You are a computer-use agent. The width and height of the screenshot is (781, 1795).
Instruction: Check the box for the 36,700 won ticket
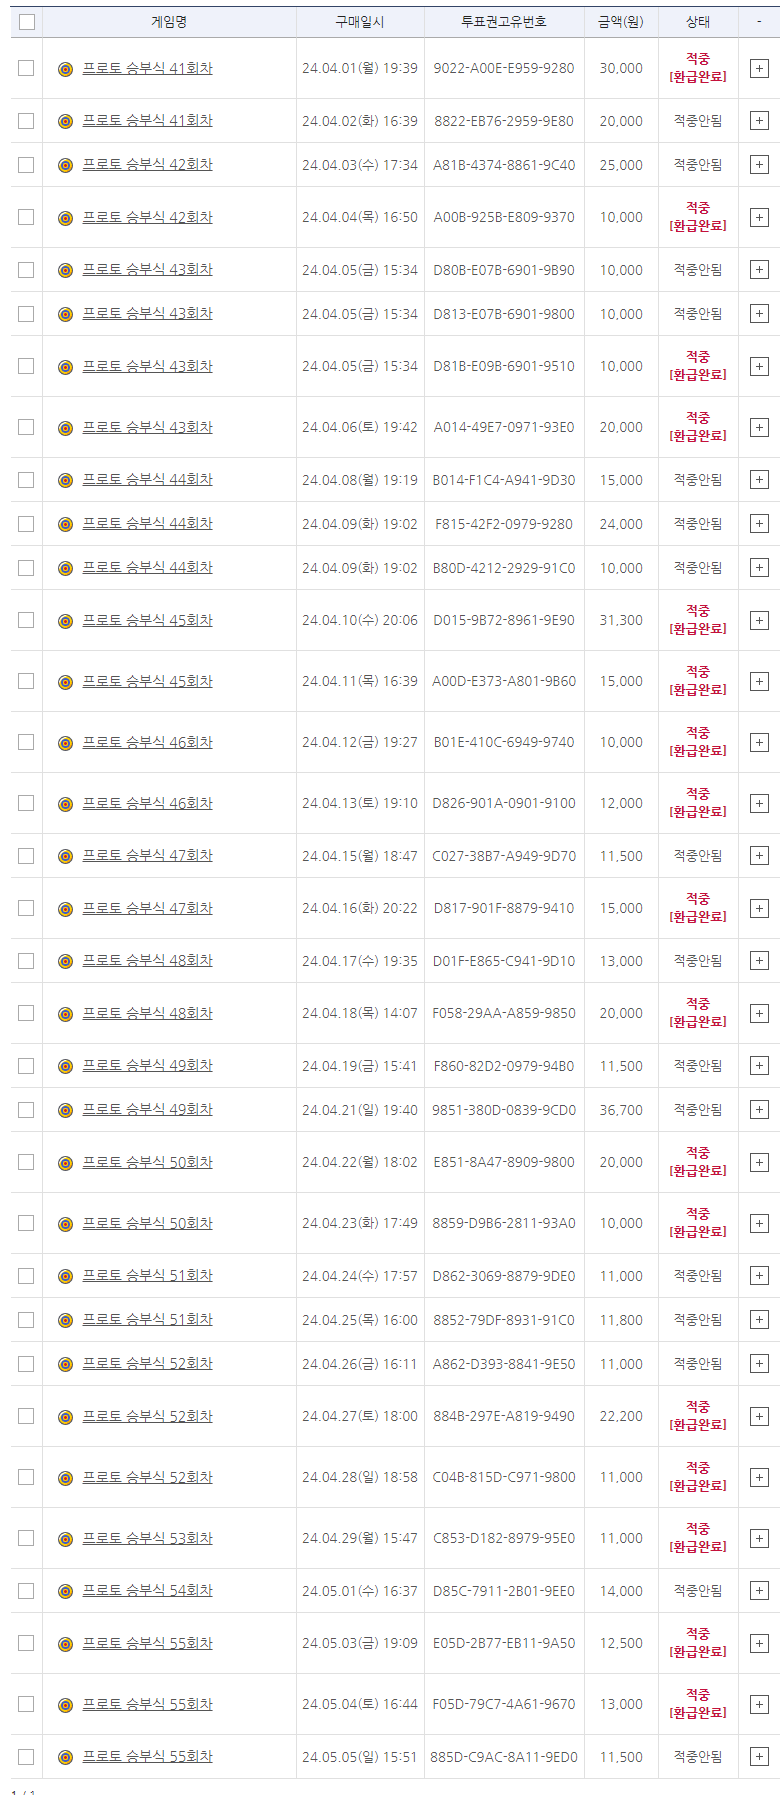coord(26,1110)
